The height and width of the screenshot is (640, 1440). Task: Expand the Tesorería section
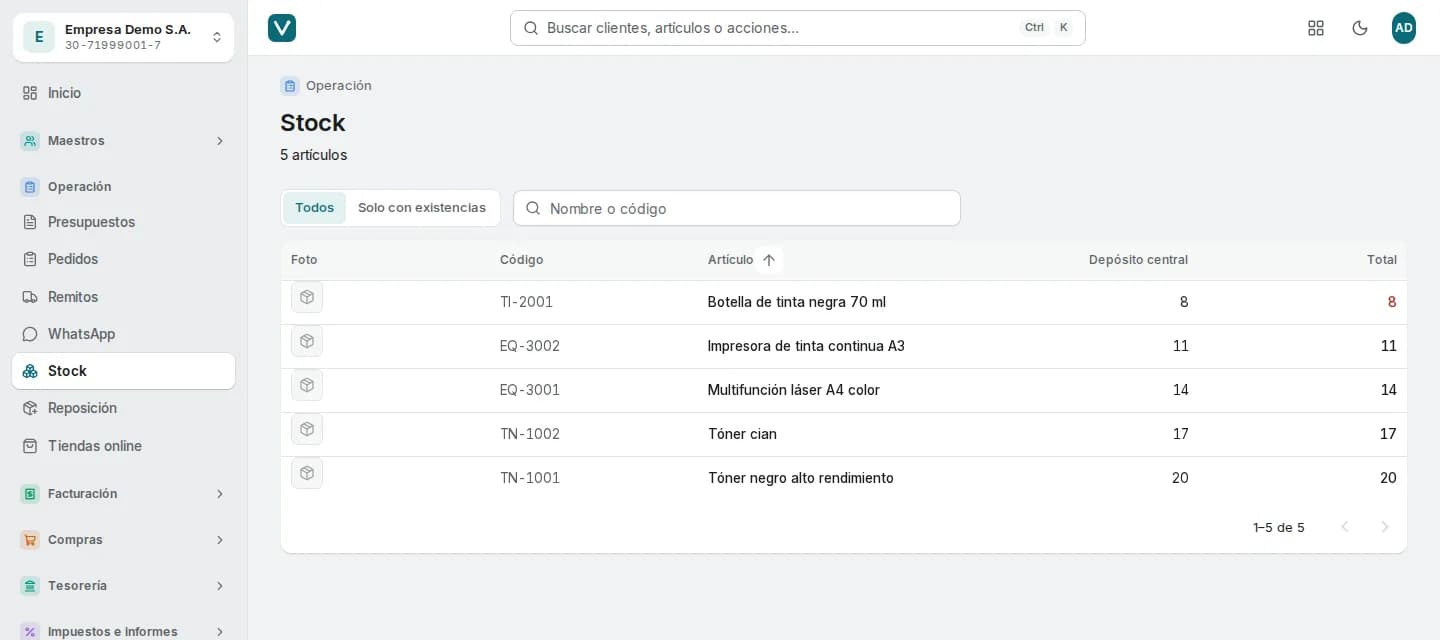(123, 586)
